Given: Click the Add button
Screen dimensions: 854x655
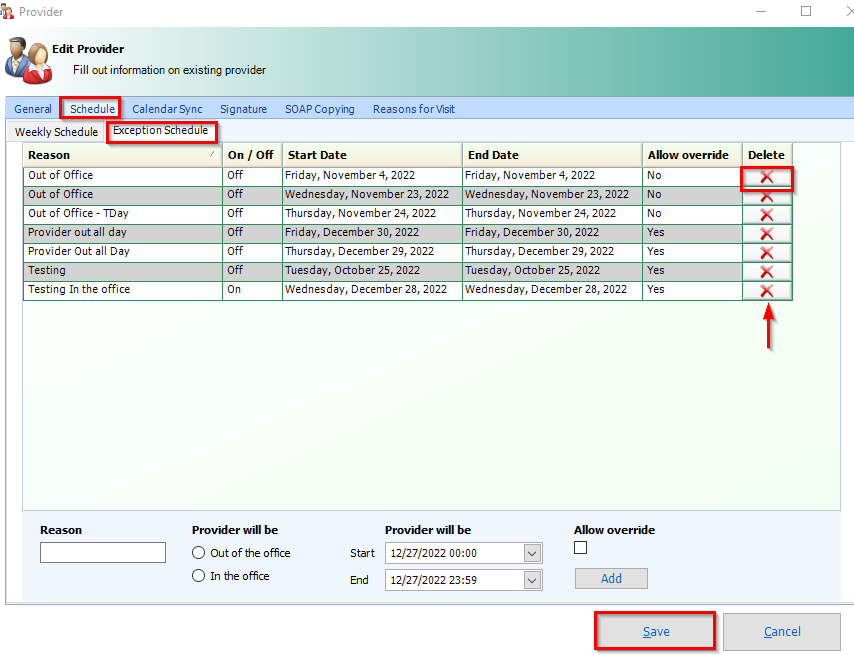Looking at the screenshot, I should [x=611, y=579].
